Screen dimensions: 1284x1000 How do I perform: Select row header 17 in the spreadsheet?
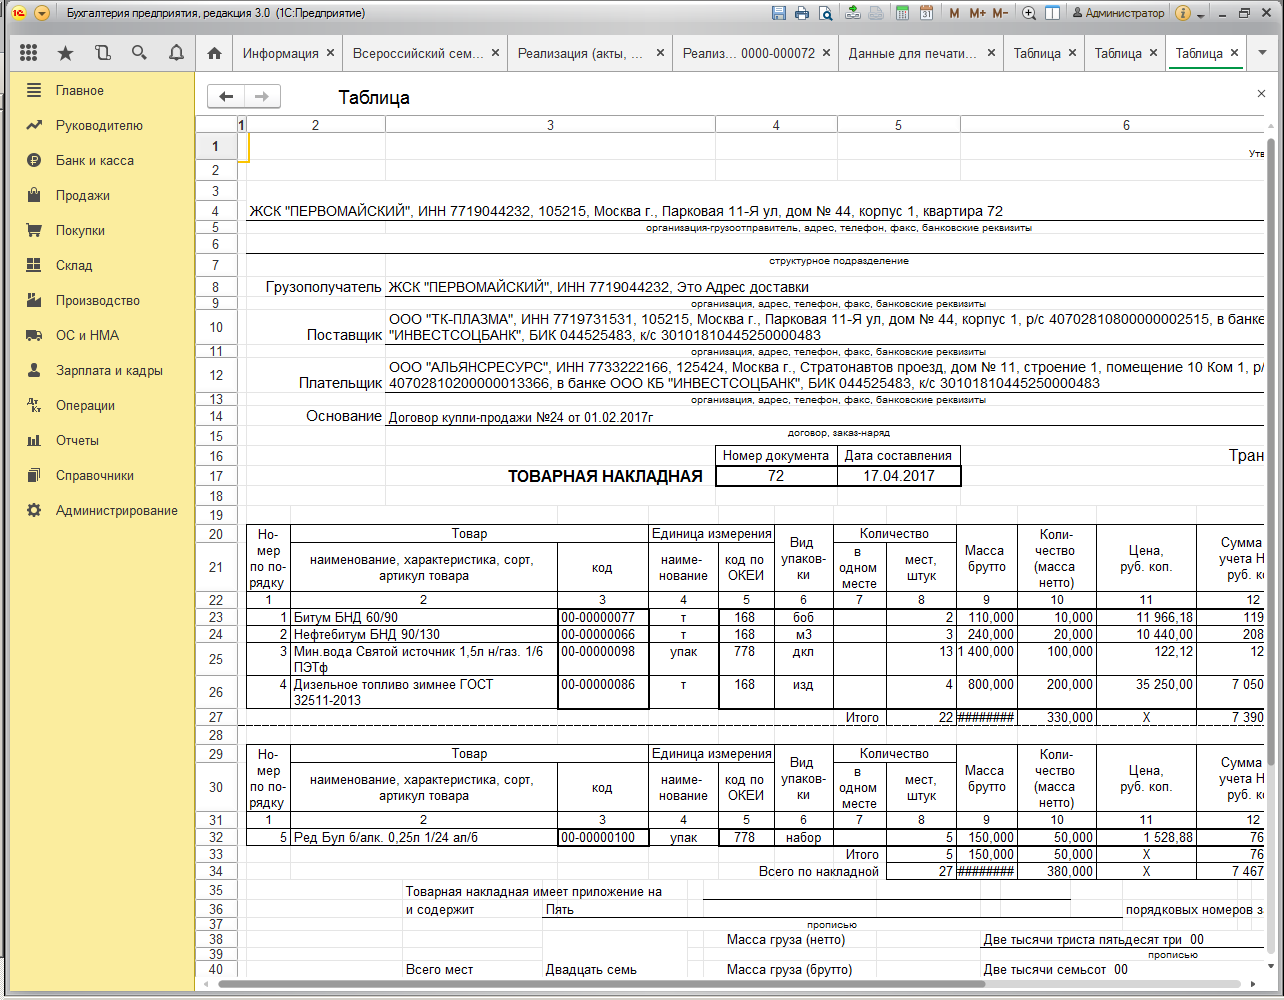coord(215,476)
